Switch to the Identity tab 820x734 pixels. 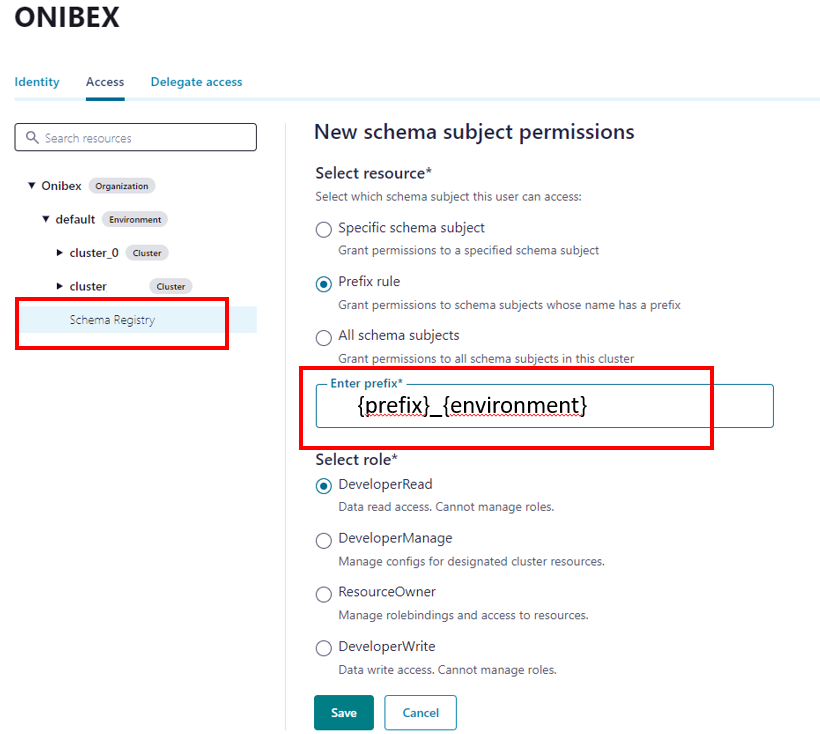tap(37, 82)
